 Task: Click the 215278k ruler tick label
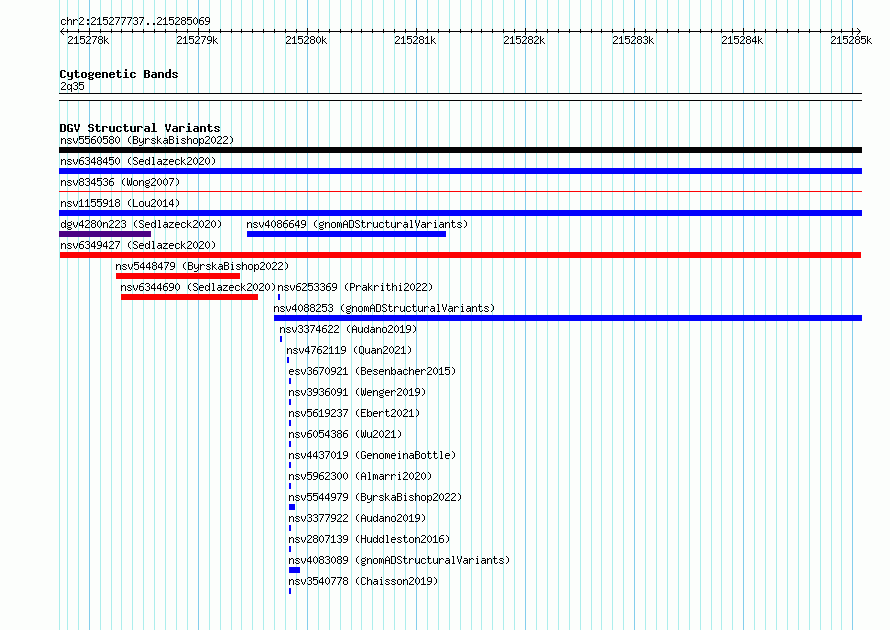point(88,40)
